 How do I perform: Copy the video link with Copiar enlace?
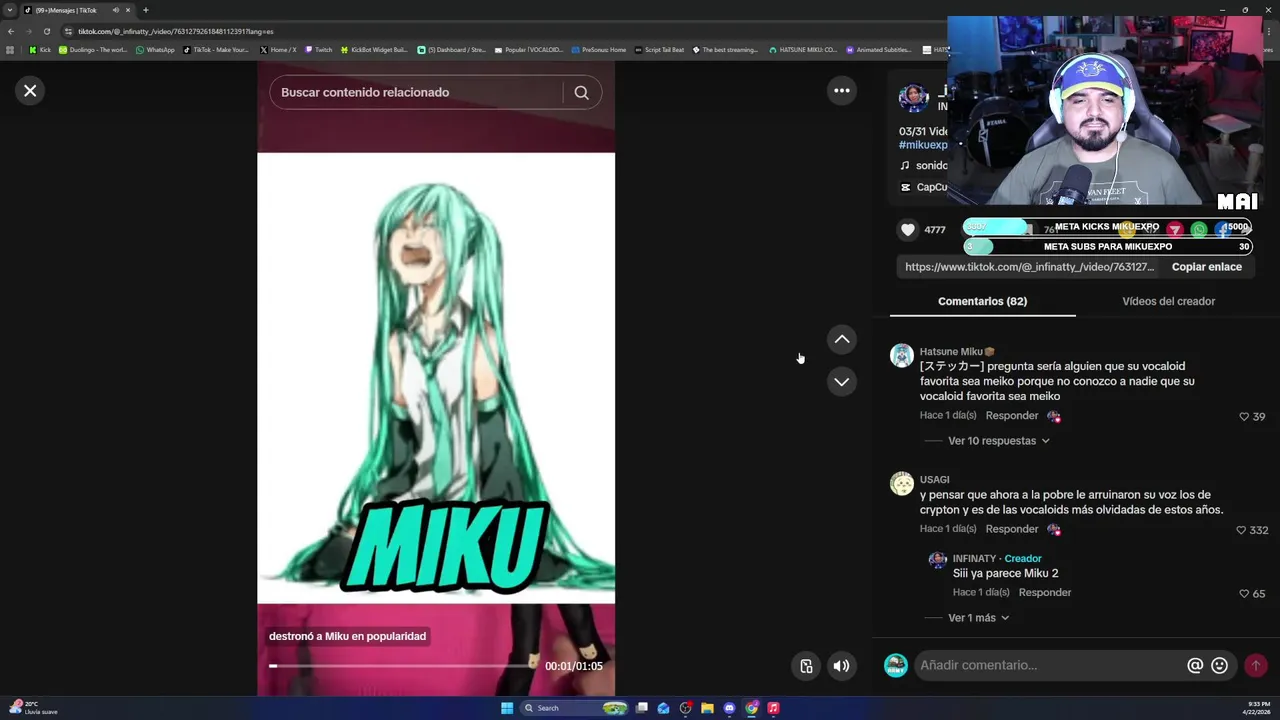pos(1206,267)
